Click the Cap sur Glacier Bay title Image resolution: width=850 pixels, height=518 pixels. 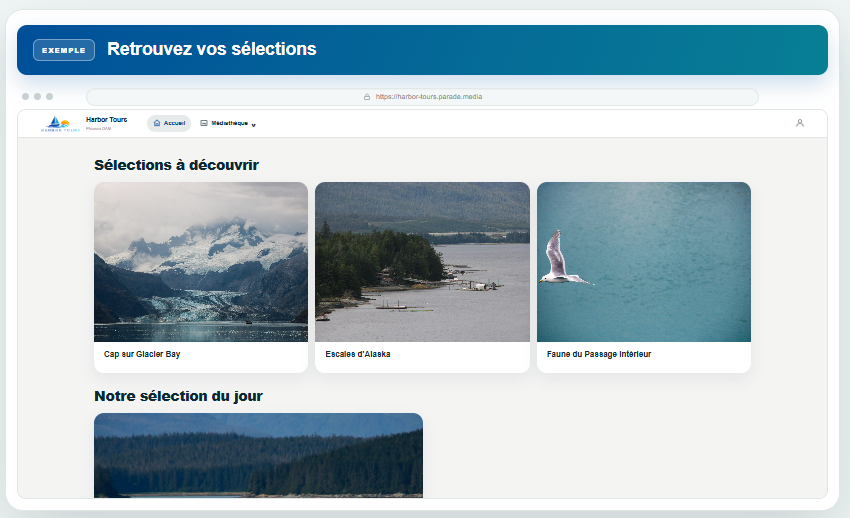tap(142, 354)
